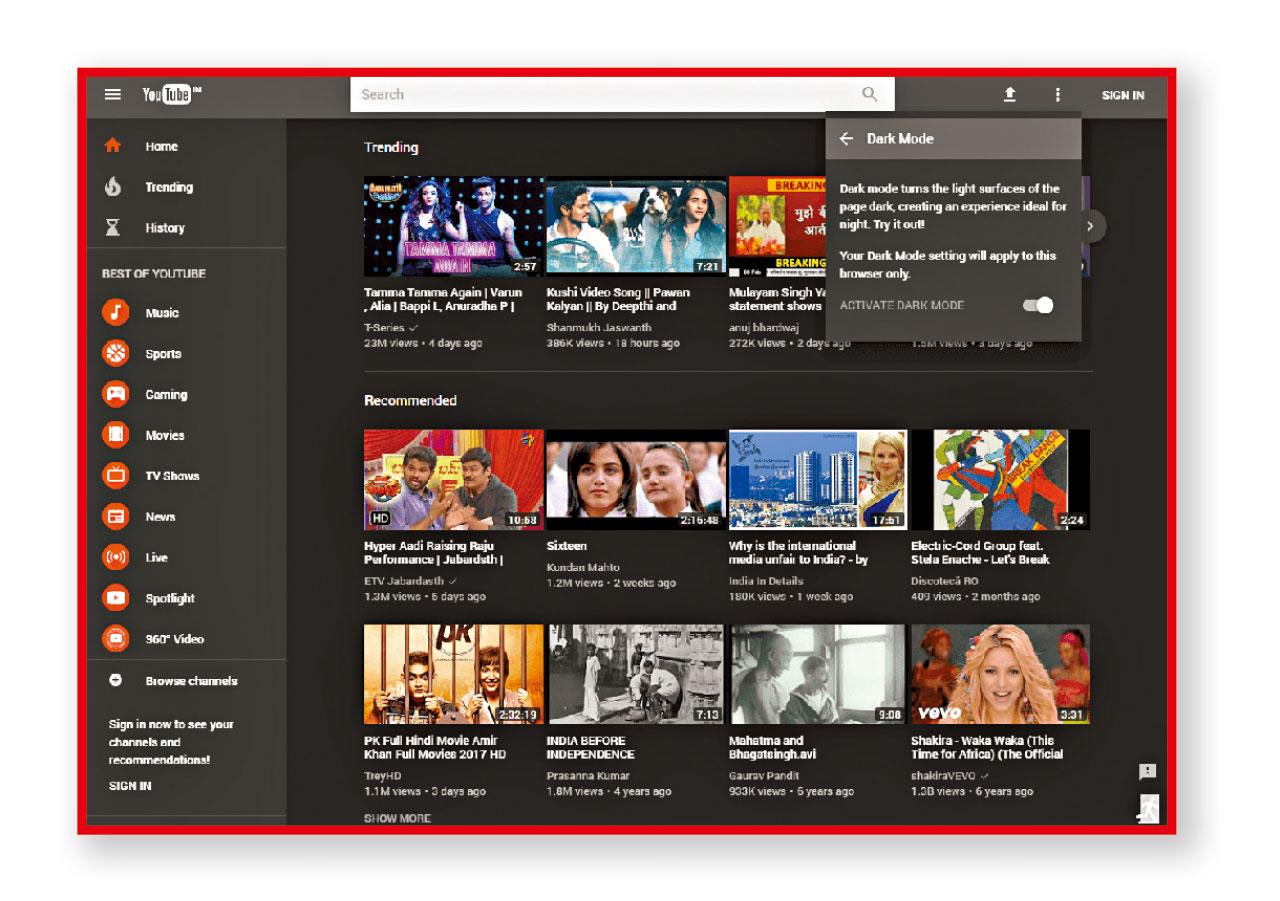This screenshot has width=1280, height=901.
Task: Open Spotlight from the sidebar
Action: (x=170, y=598)
